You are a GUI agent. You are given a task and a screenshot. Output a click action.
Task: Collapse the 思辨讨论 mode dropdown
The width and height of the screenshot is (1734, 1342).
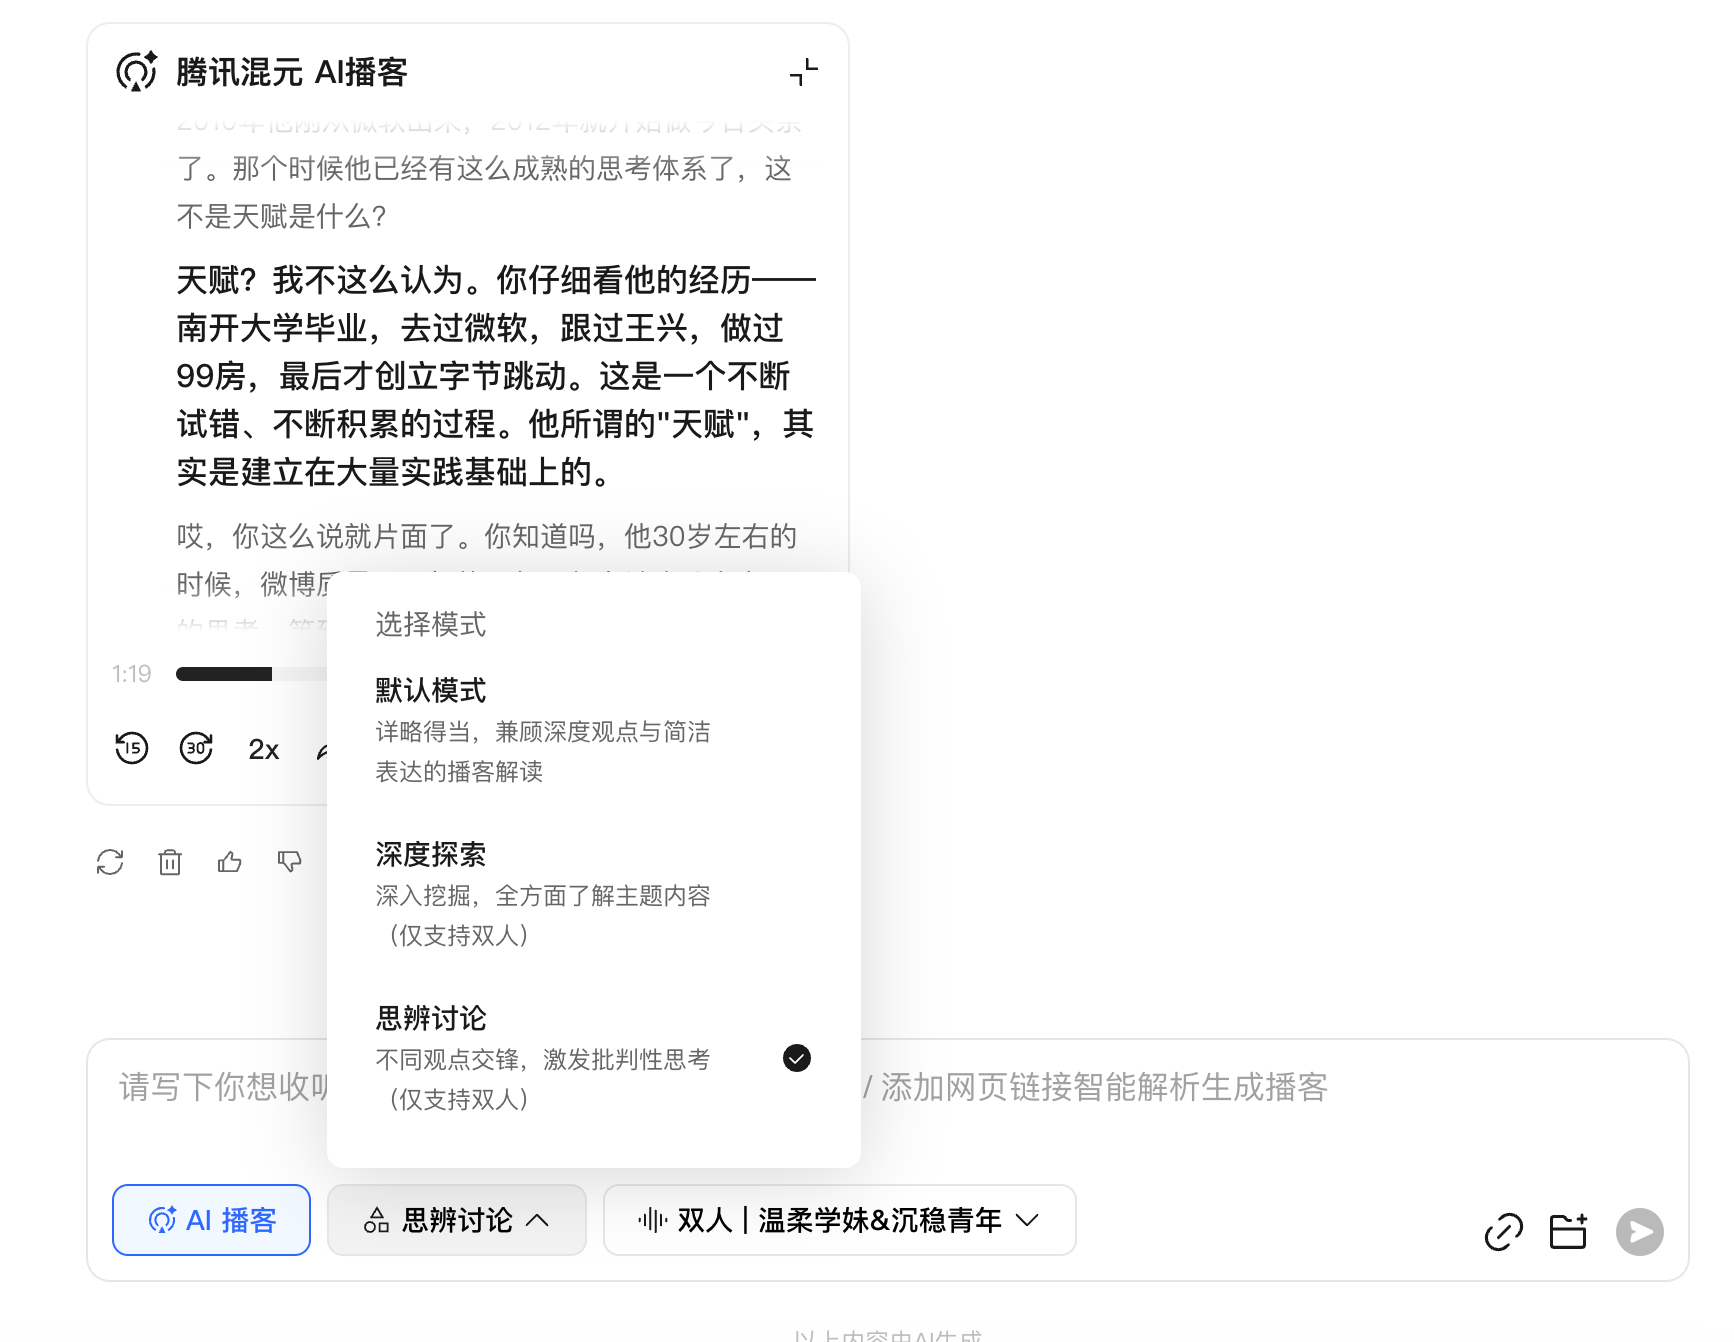point(456,1220)
